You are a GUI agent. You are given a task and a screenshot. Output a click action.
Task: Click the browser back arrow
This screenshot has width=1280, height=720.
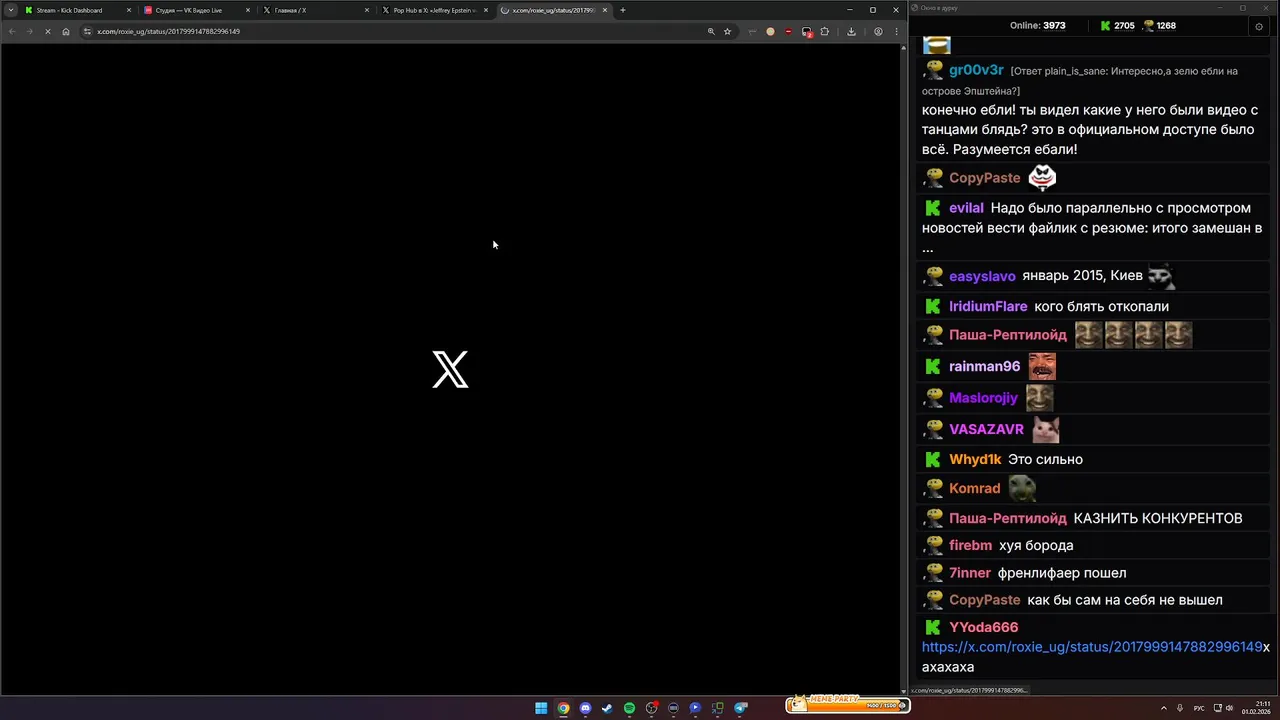click(x=12, y=31)
